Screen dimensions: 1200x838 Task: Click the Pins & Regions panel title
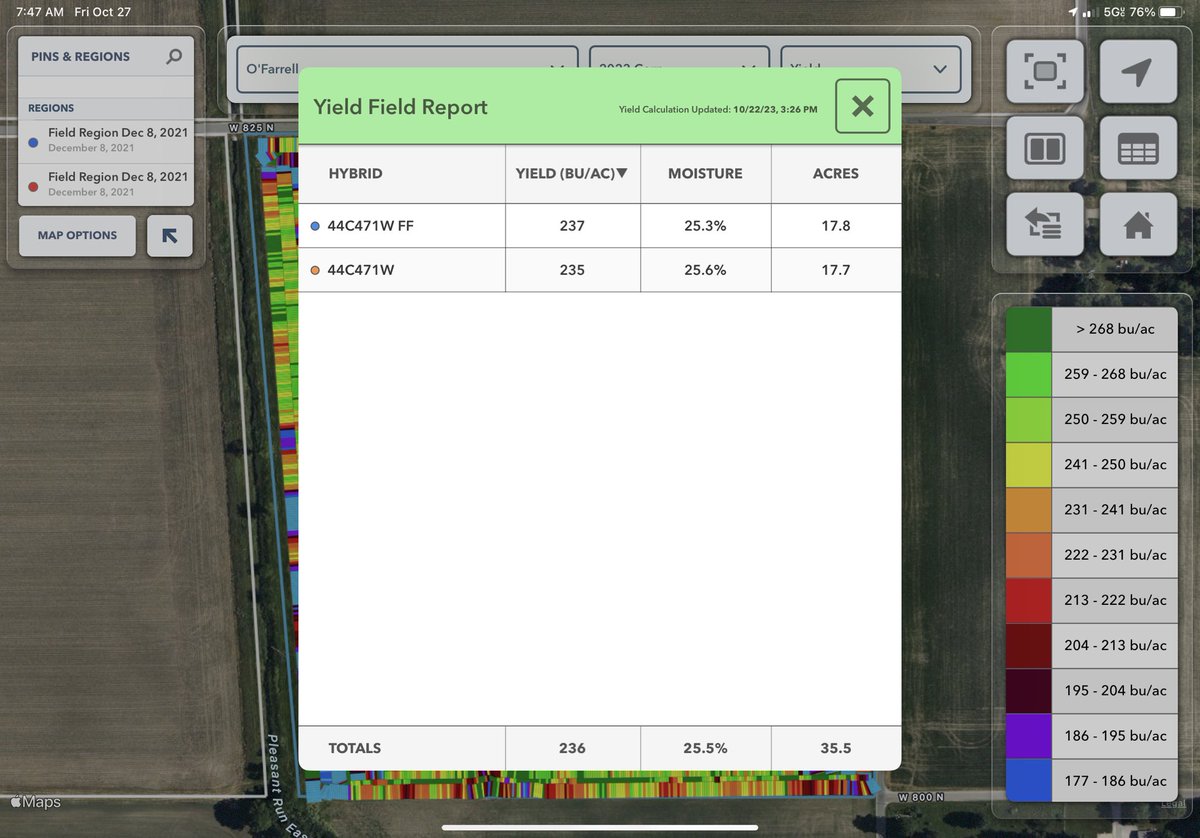tap(79, 57)
